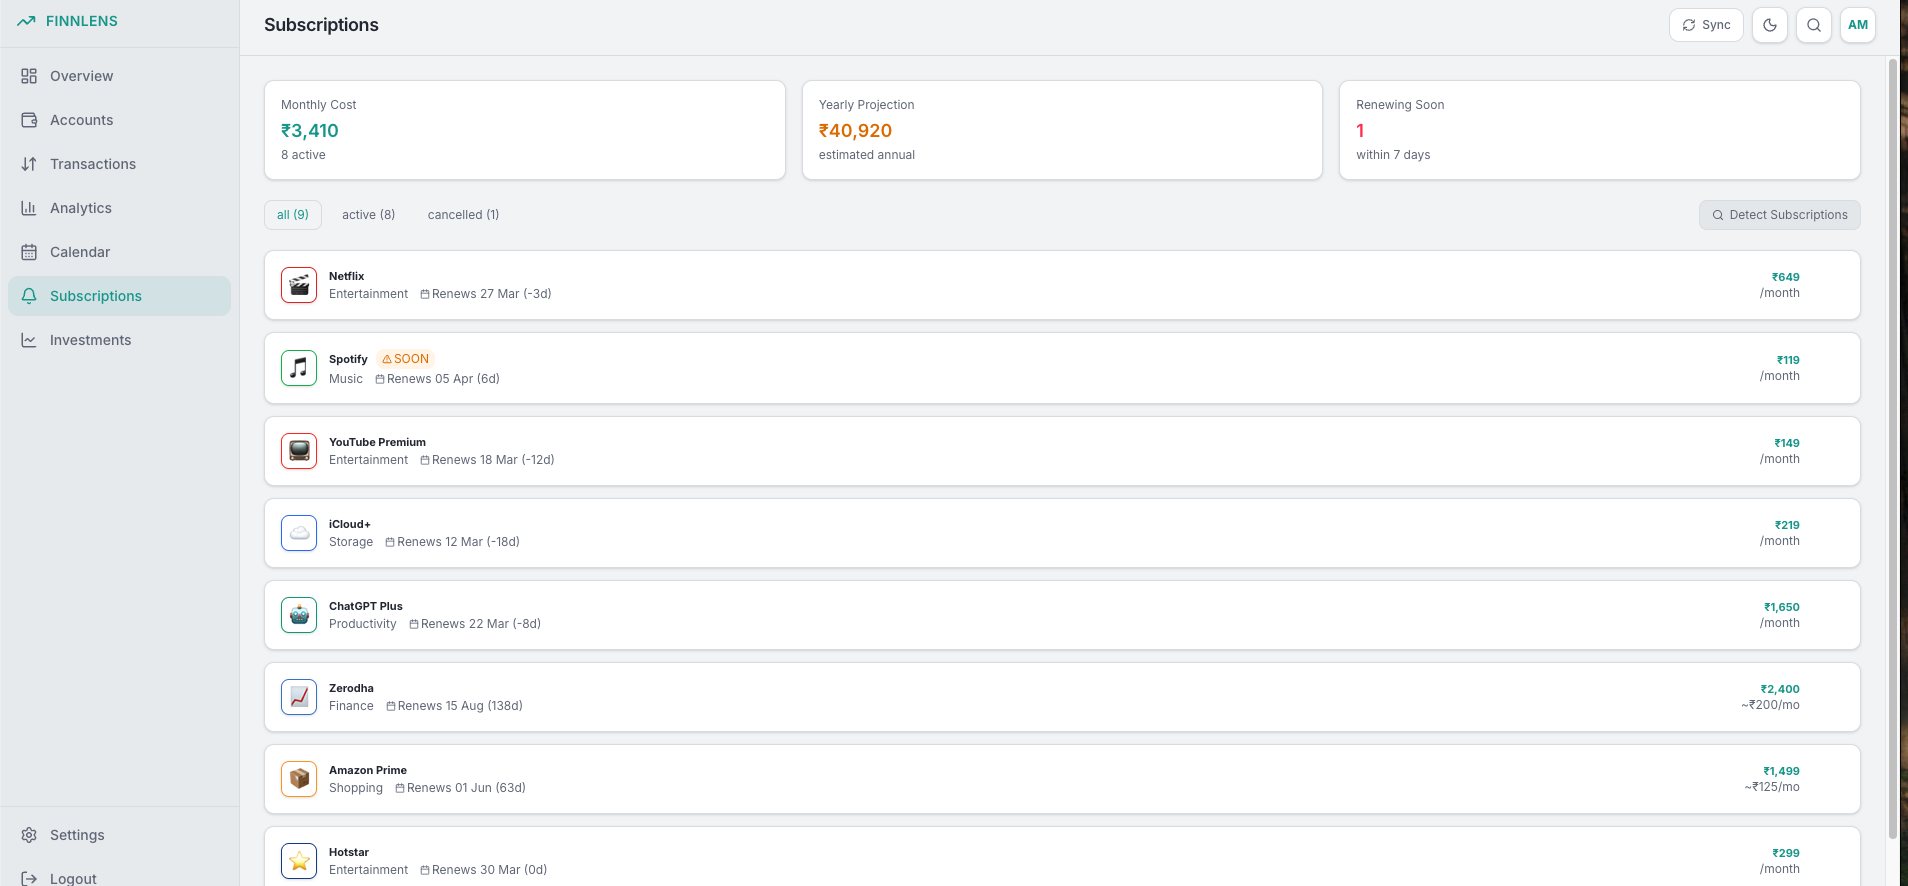Click the Amazon Prime package icon

299,779
